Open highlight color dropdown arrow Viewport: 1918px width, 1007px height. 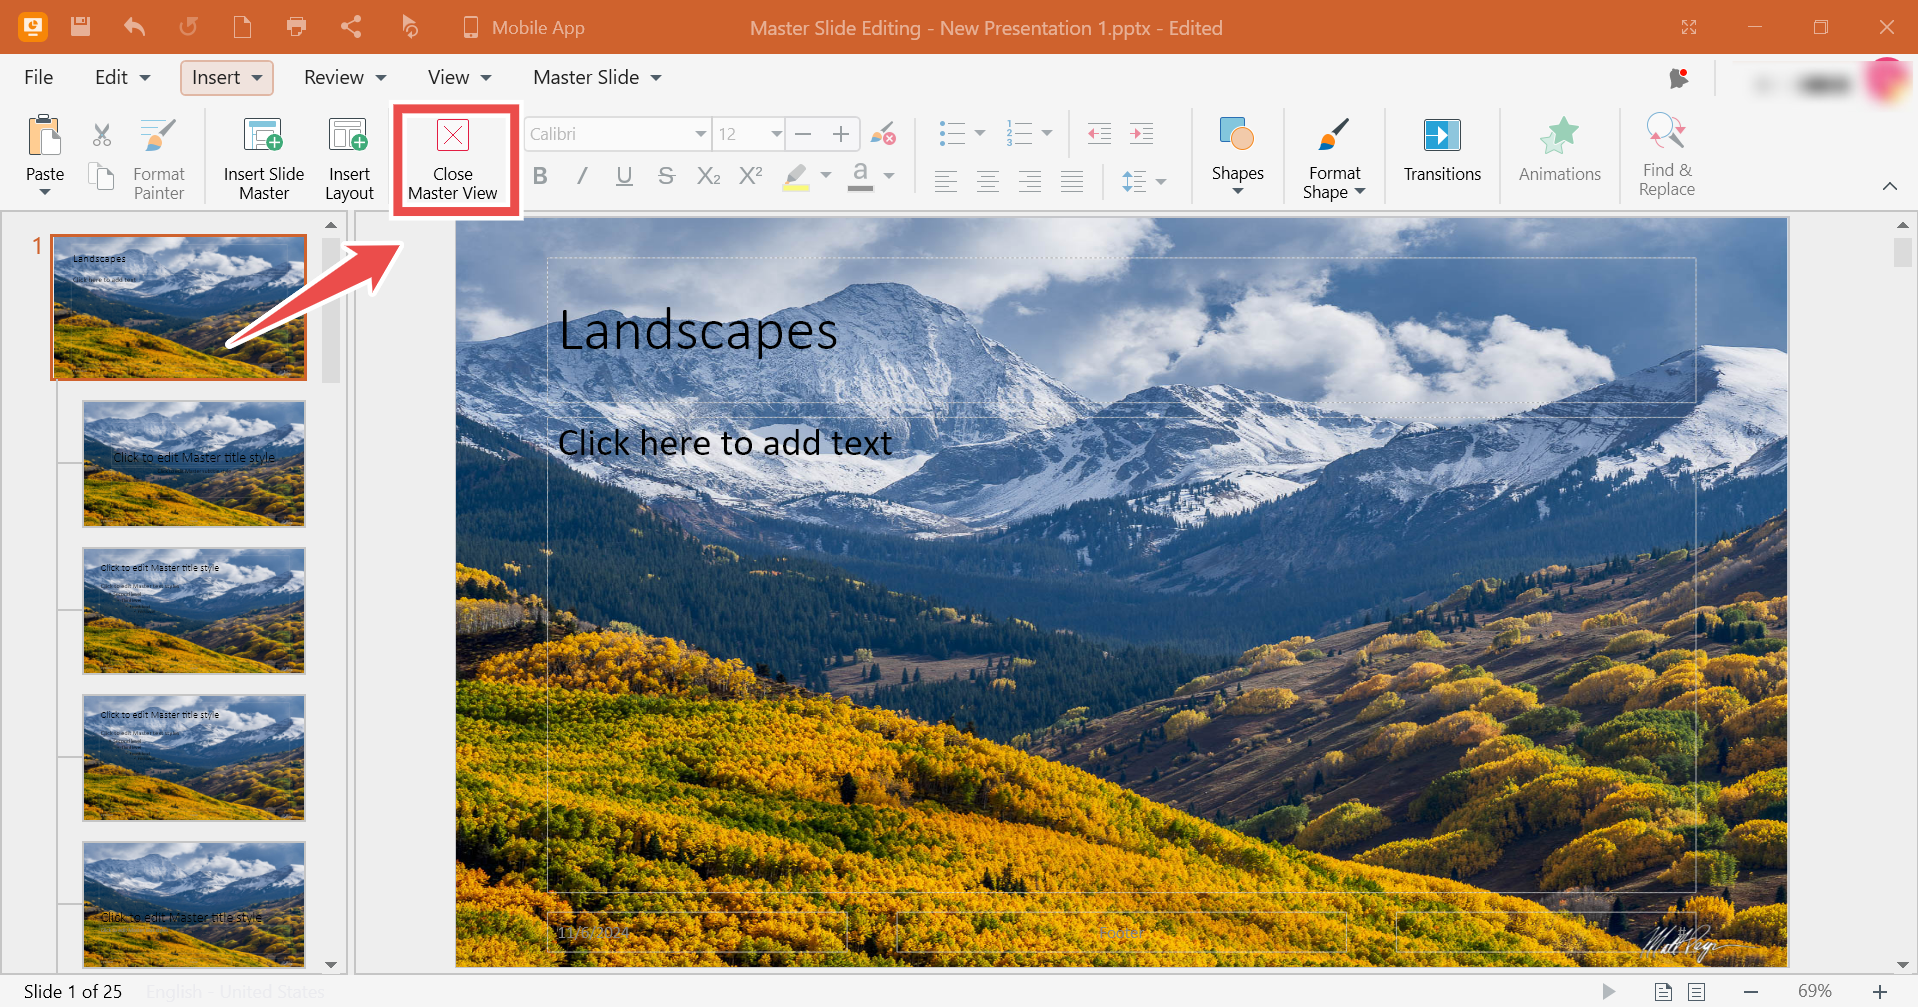pyautogui.click(x=826, y=176)
